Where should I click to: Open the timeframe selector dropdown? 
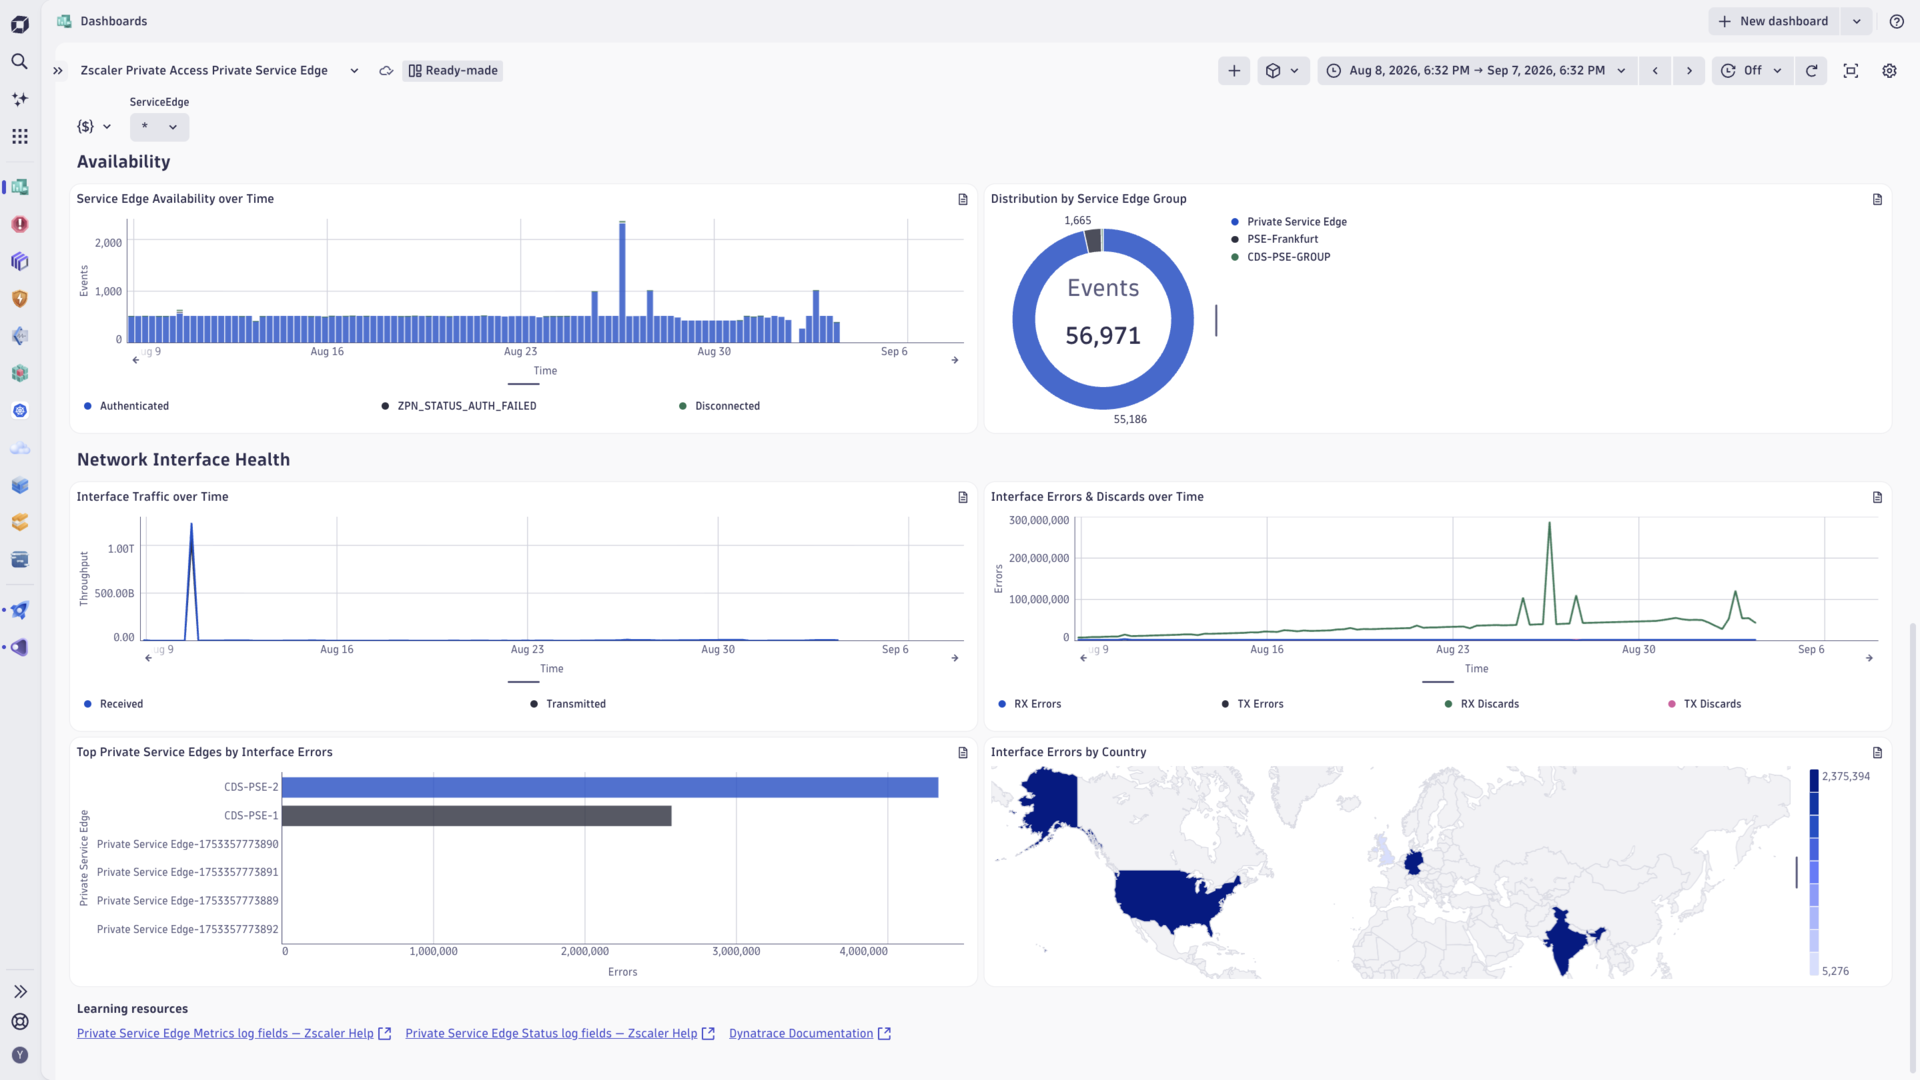[x=1477, y=71]
